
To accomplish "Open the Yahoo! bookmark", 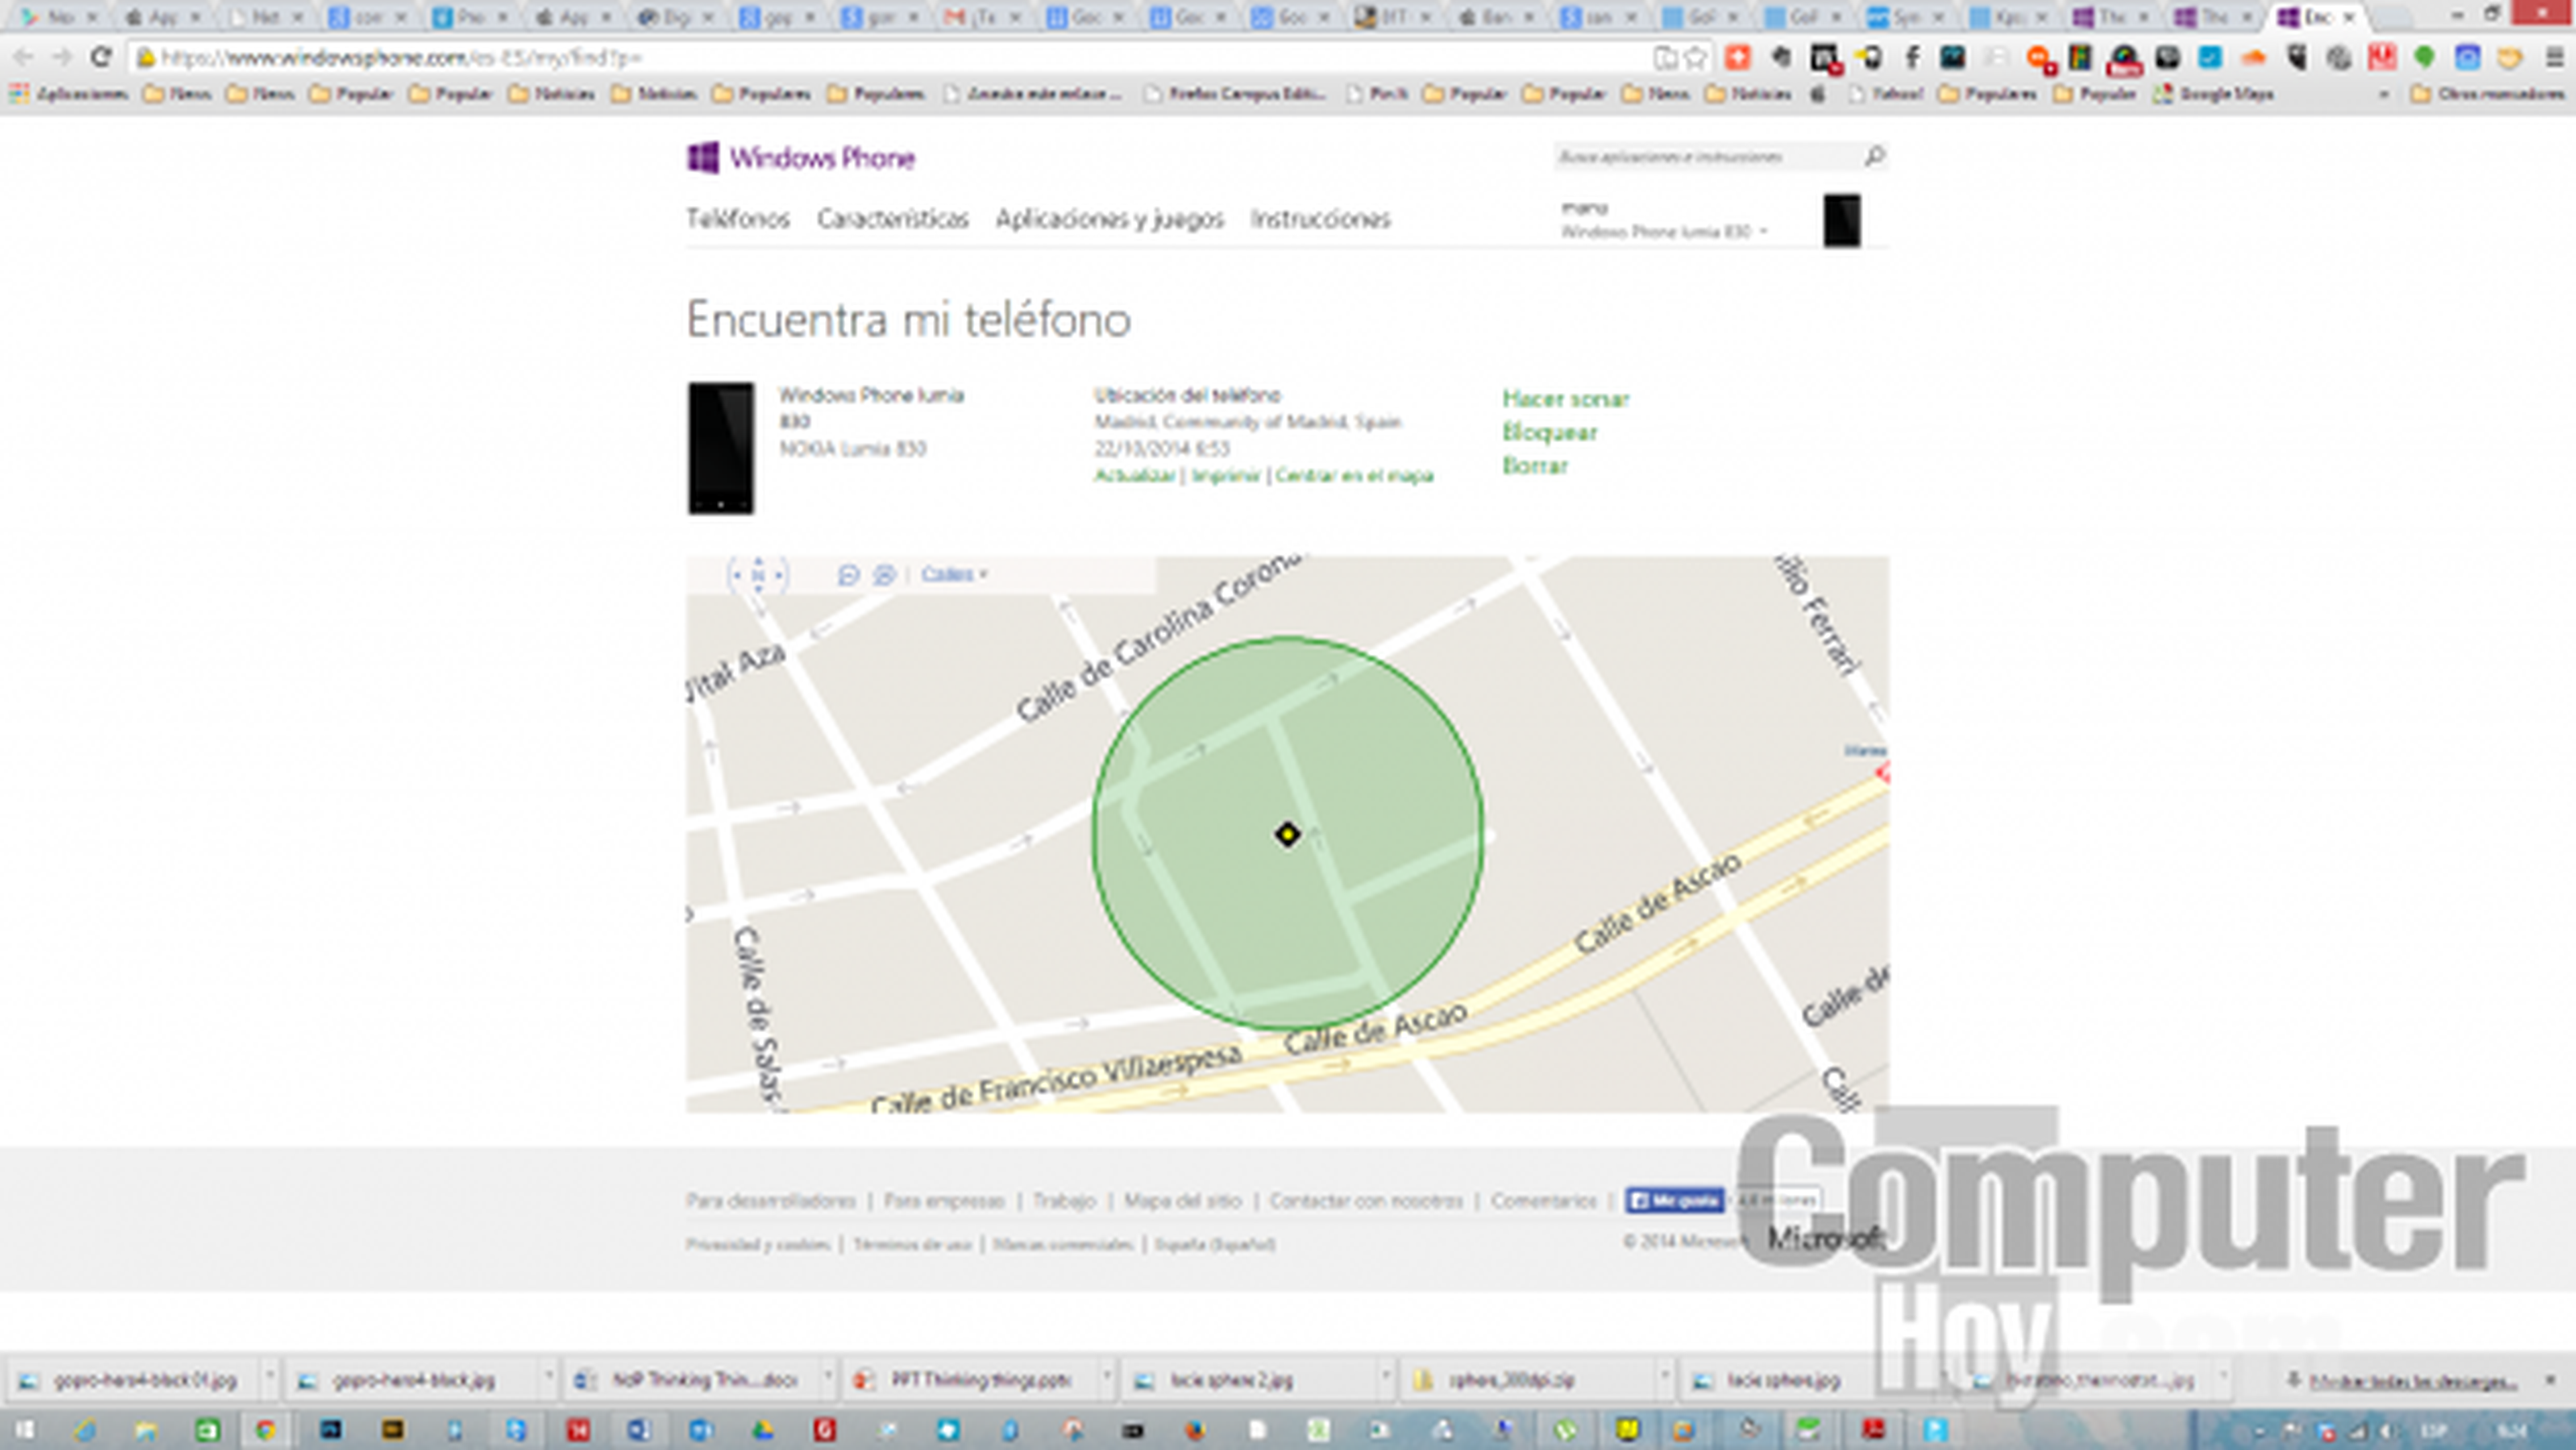I will point(1886,94).
